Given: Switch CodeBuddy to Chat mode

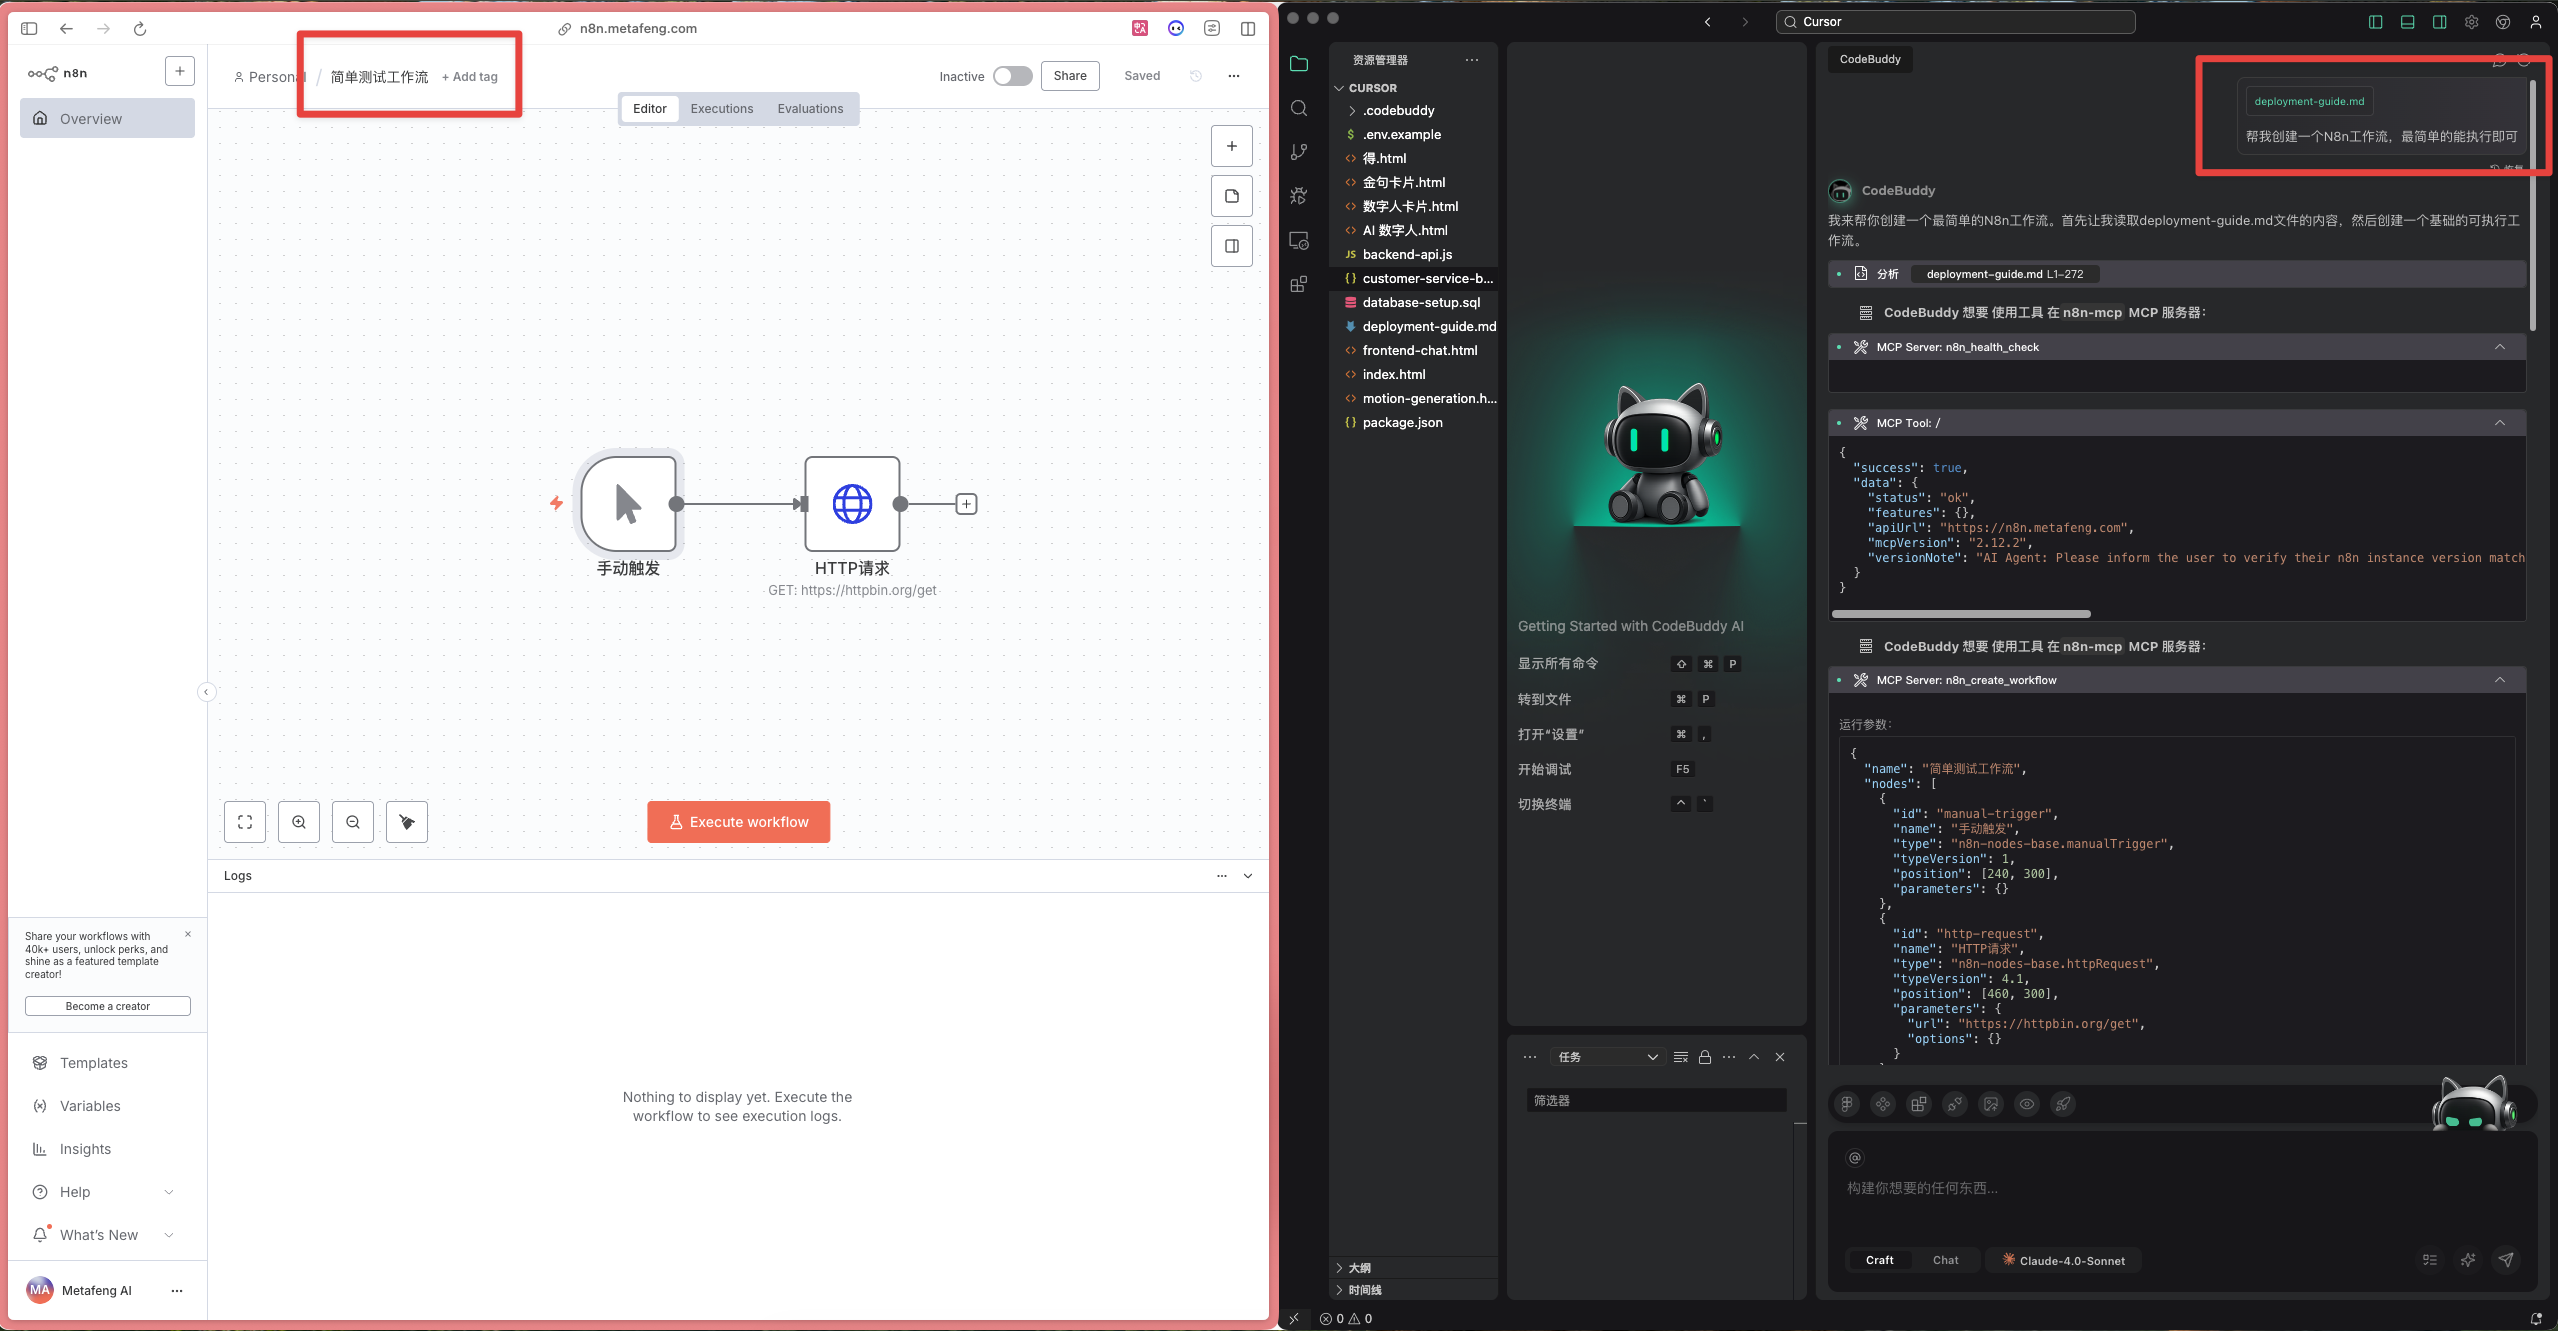Looking at the screenshot, I should (1946, 1260).
